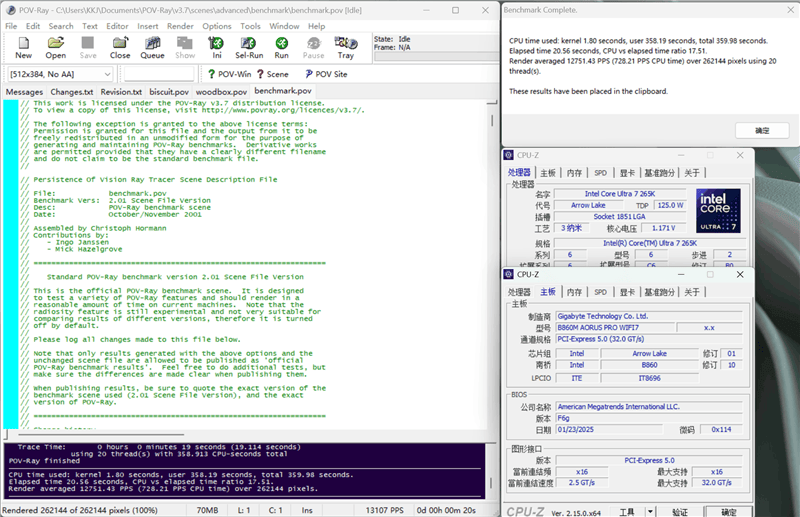
Task: Send POV-Ray to Tray icon
Action: click(345, 48)
